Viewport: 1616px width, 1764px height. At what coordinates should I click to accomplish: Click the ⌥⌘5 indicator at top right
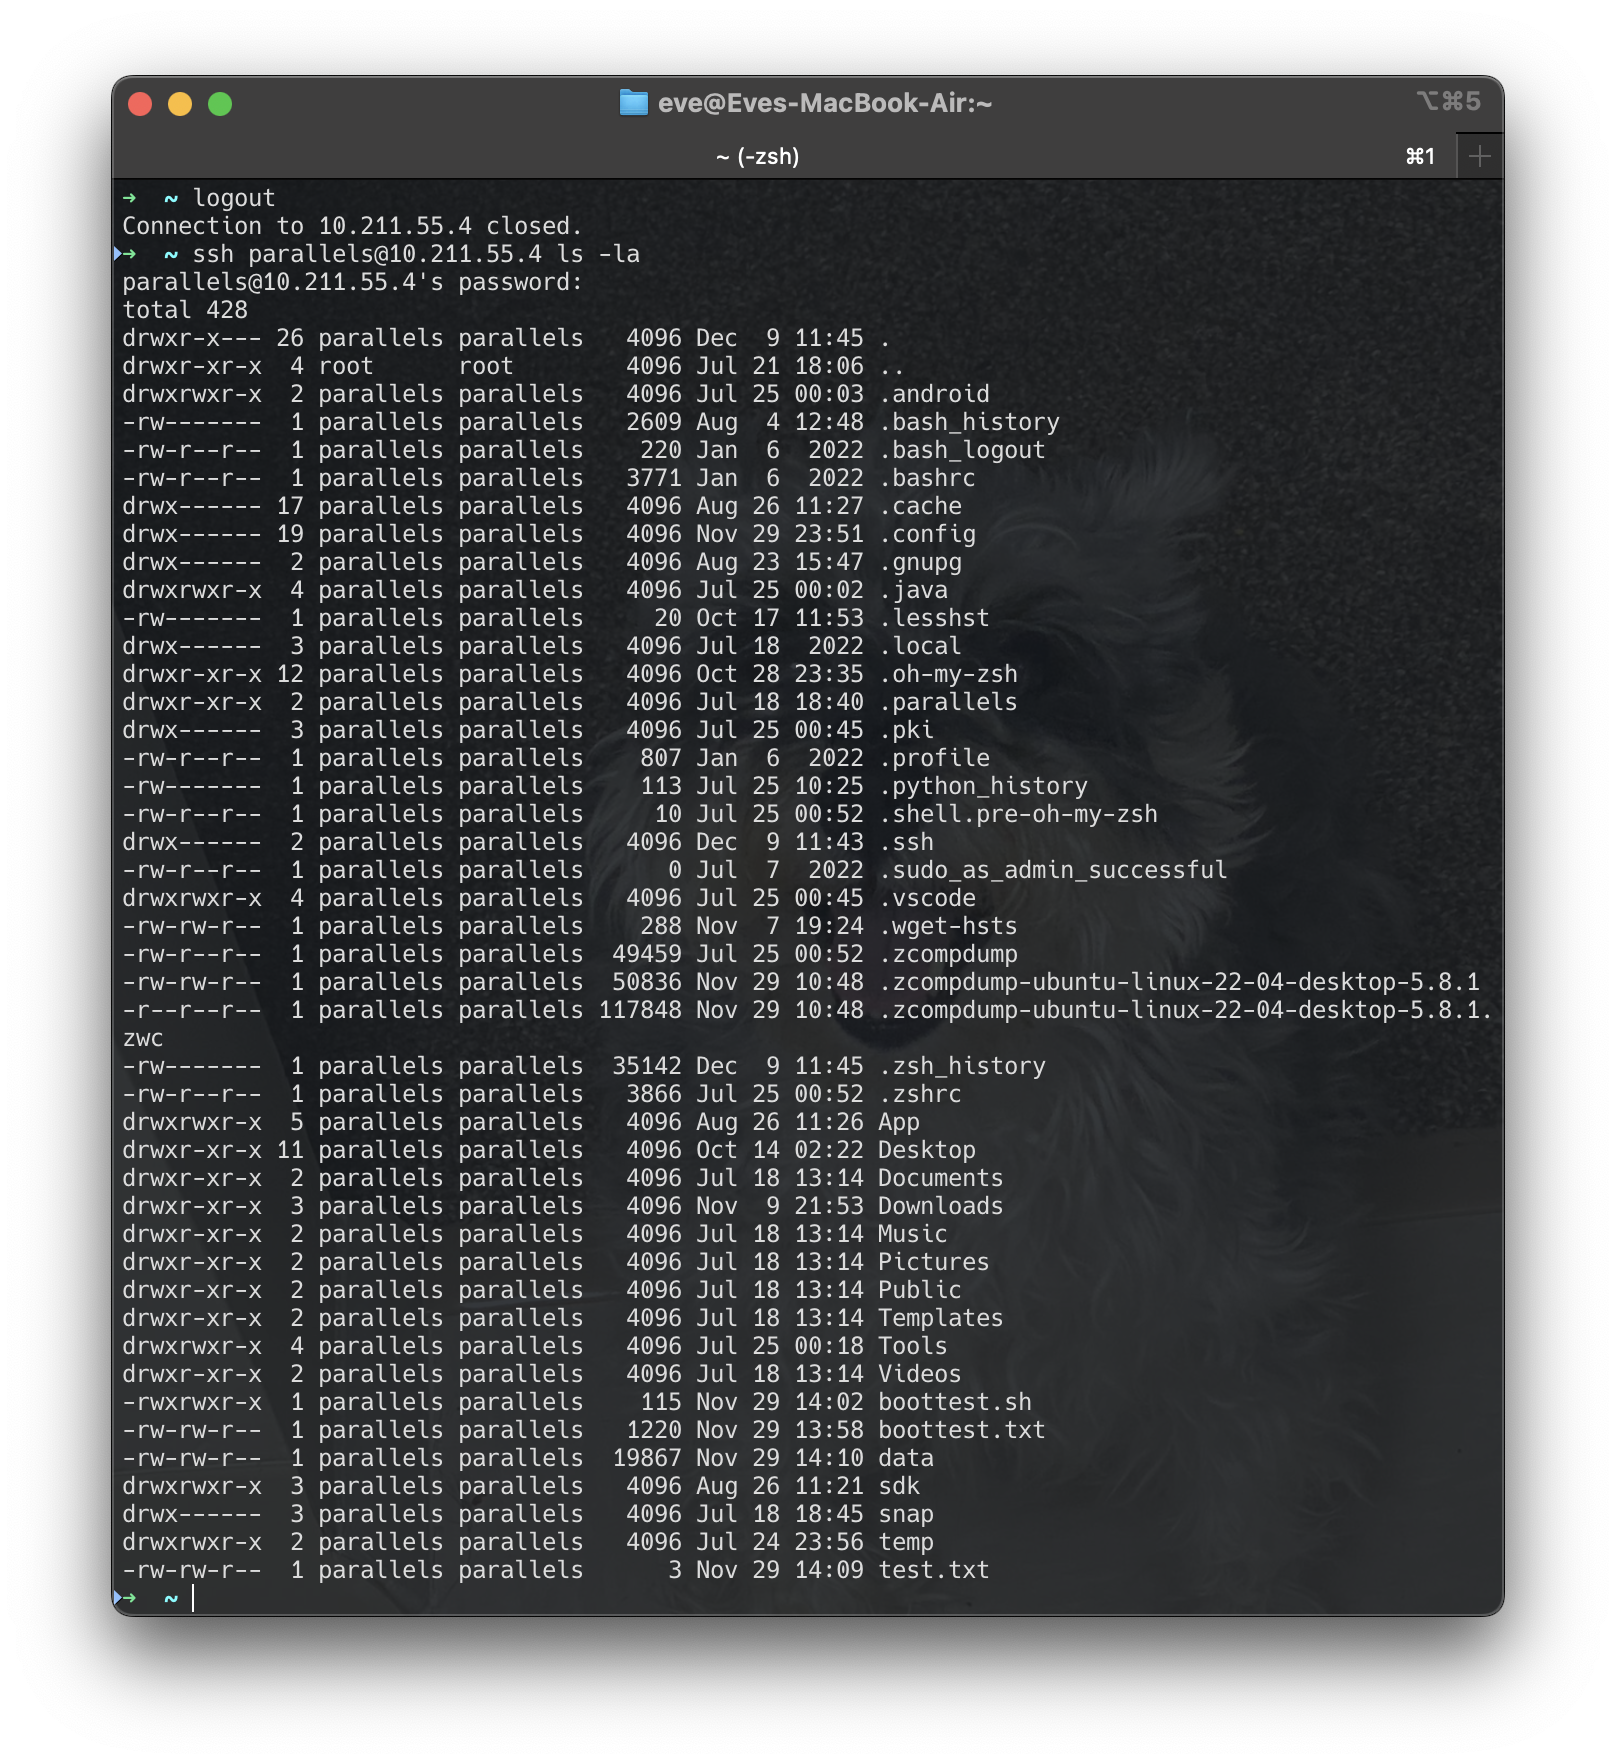1449,101
